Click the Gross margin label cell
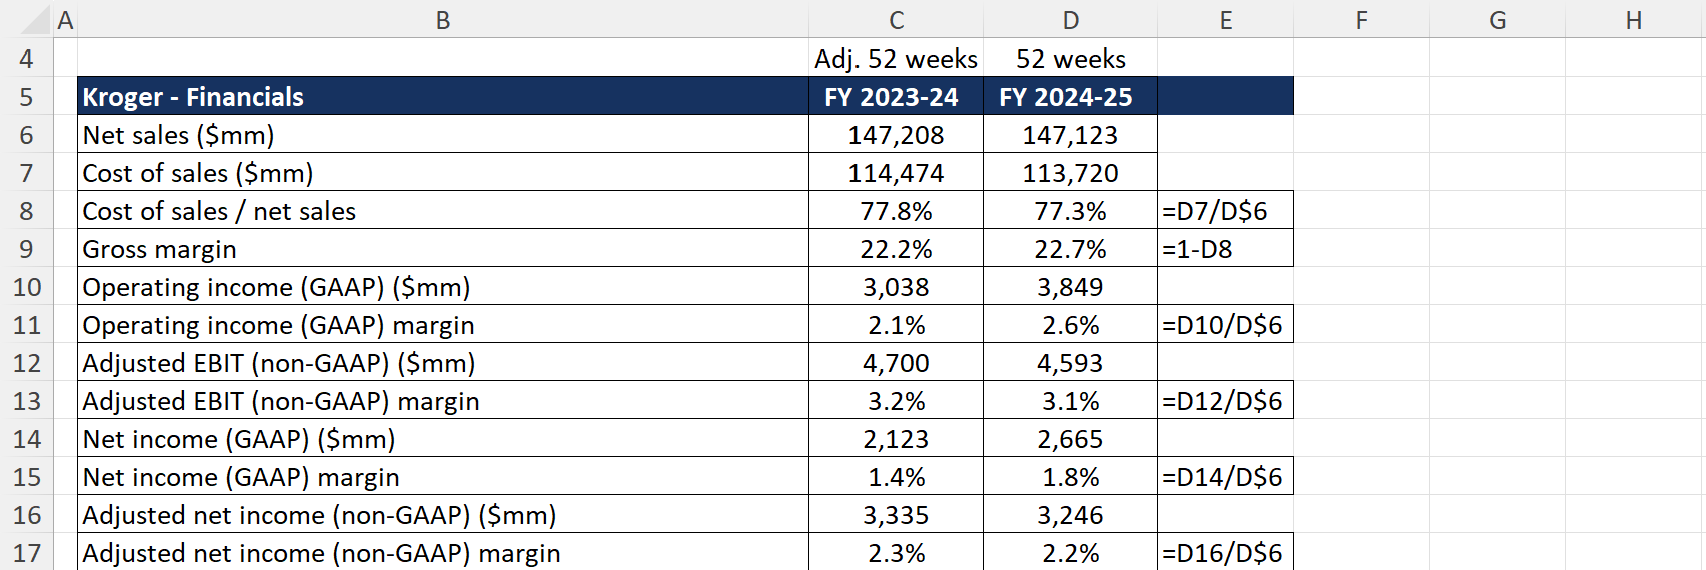Image resolution: width=1706 pixels, height=570 pixels. (x=443, y=249)
